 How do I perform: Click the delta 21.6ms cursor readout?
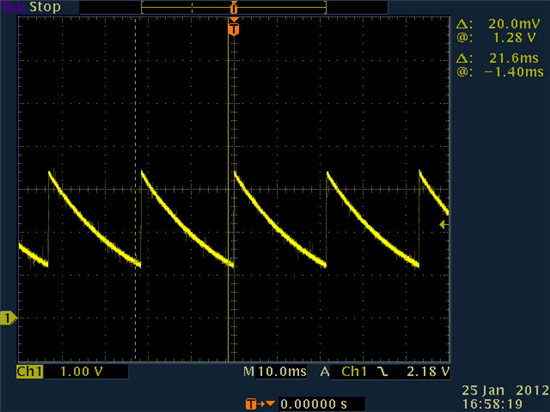point(497,58)
